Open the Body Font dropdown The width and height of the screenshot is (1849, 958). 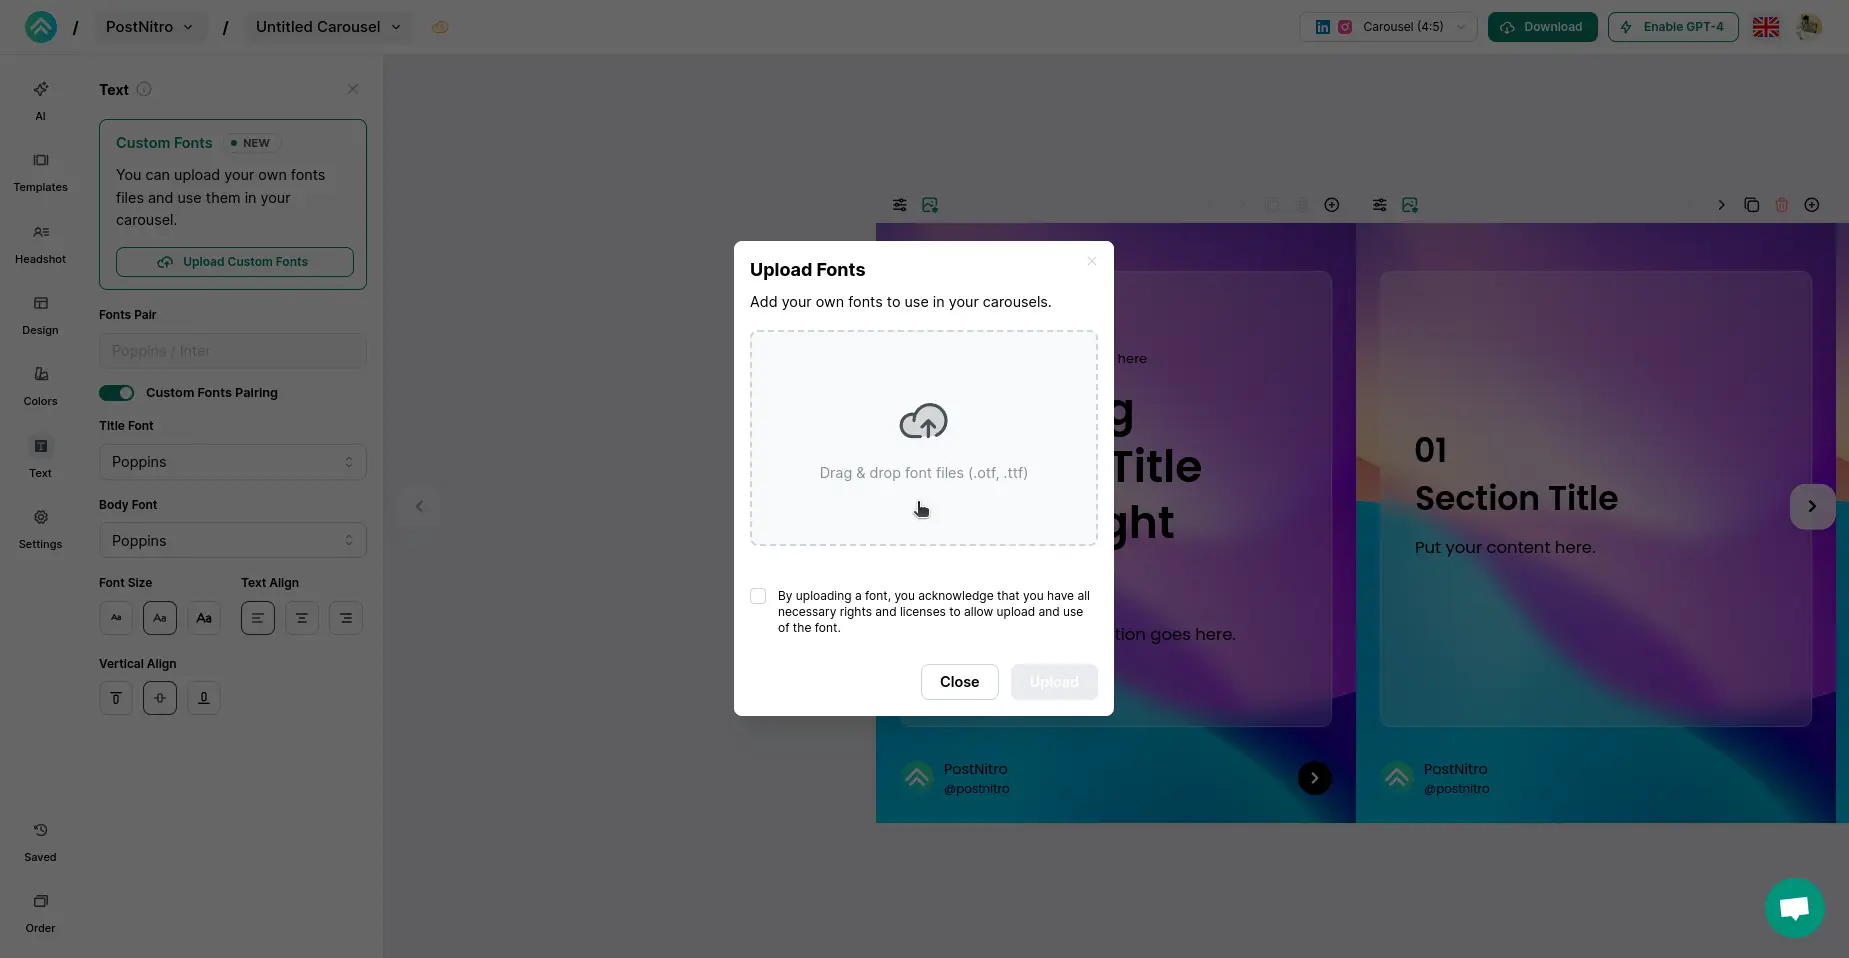[232, 540]
